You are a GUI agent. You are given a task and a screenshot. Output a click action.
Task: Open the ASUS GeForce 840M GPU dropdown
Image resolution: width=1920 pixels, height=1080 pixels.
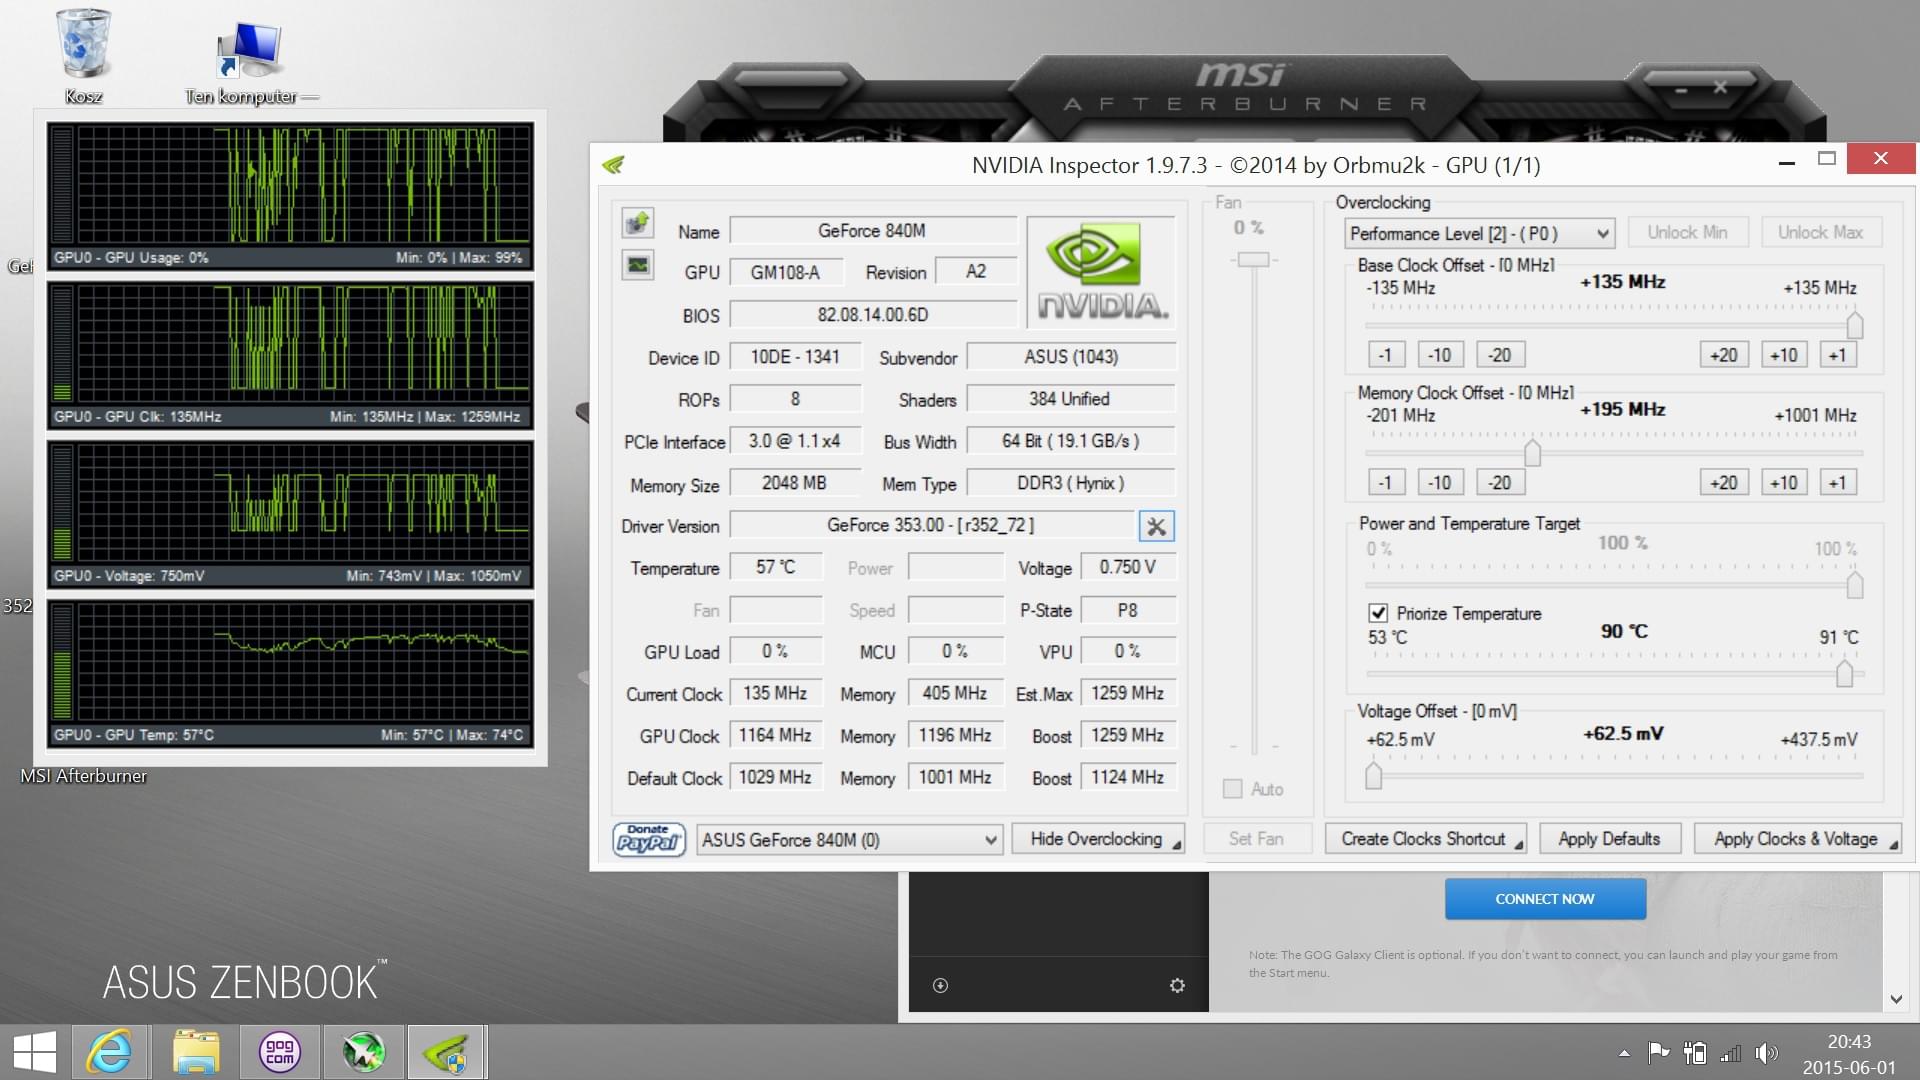tap(849, 840)
